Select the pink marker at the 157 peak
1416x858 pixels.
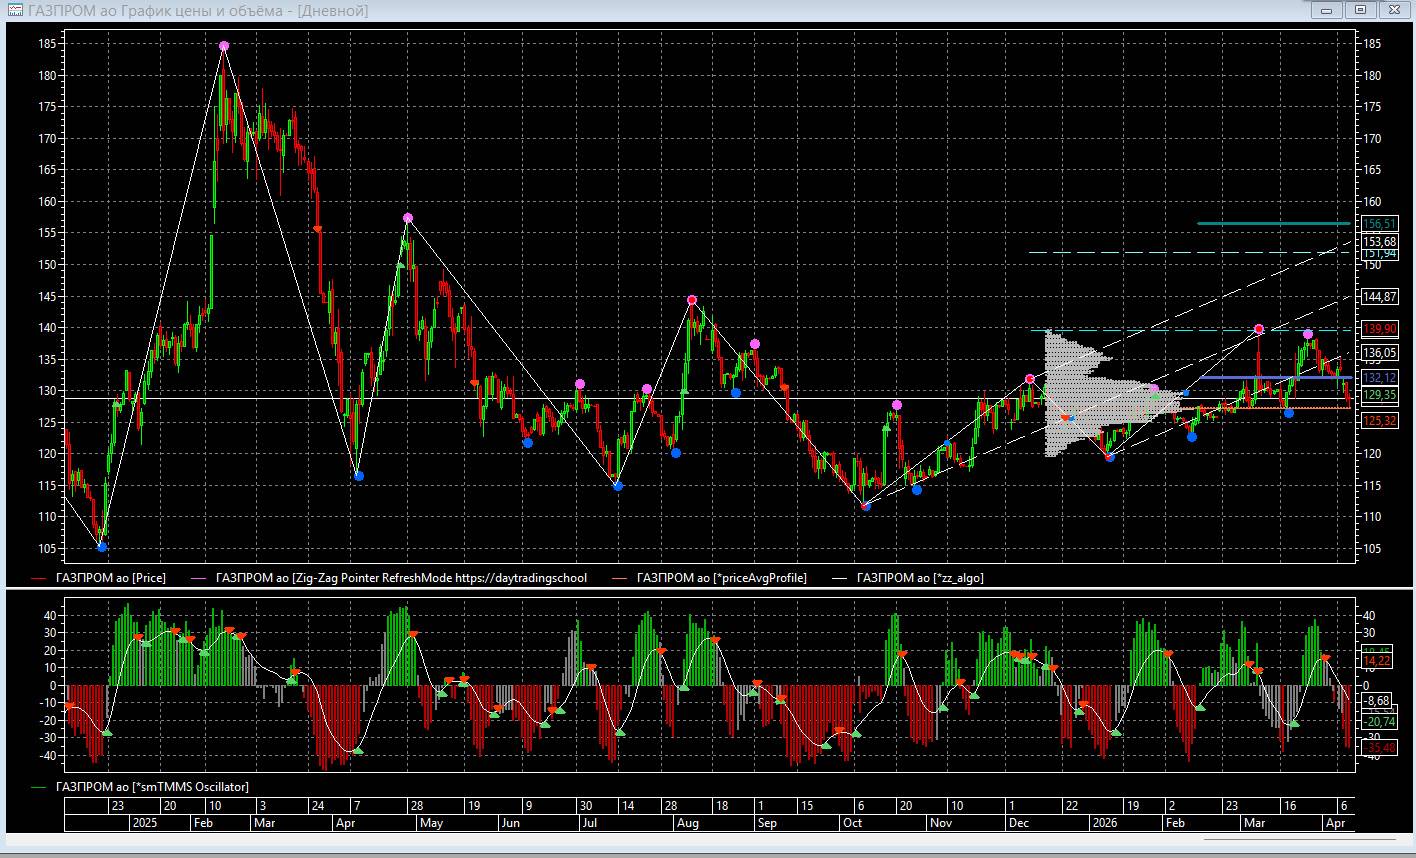click(x=408, y=218)
